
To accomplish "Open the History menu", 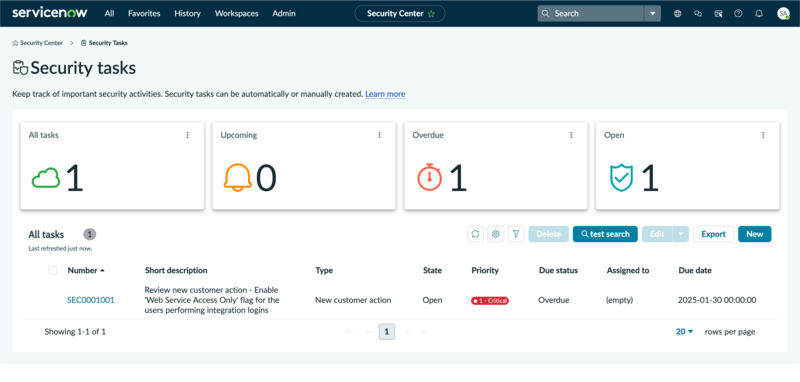I will pyautogui.click(x=187, y=14).
